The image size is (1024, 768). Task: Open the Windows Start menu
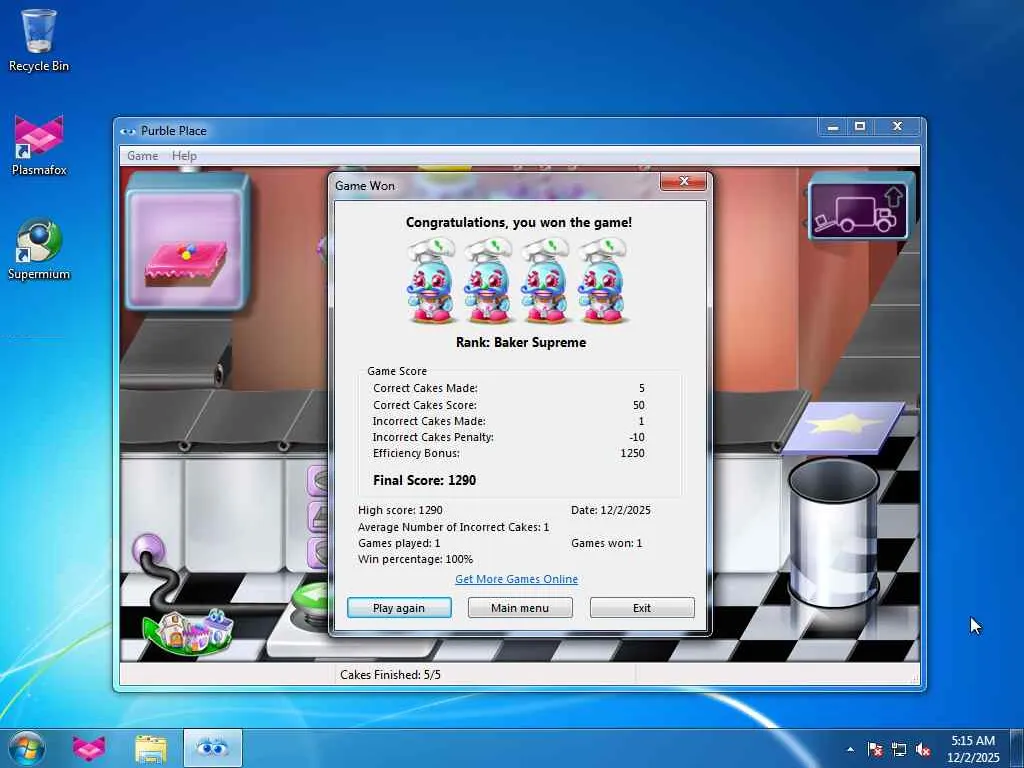[x=26, y=748]
